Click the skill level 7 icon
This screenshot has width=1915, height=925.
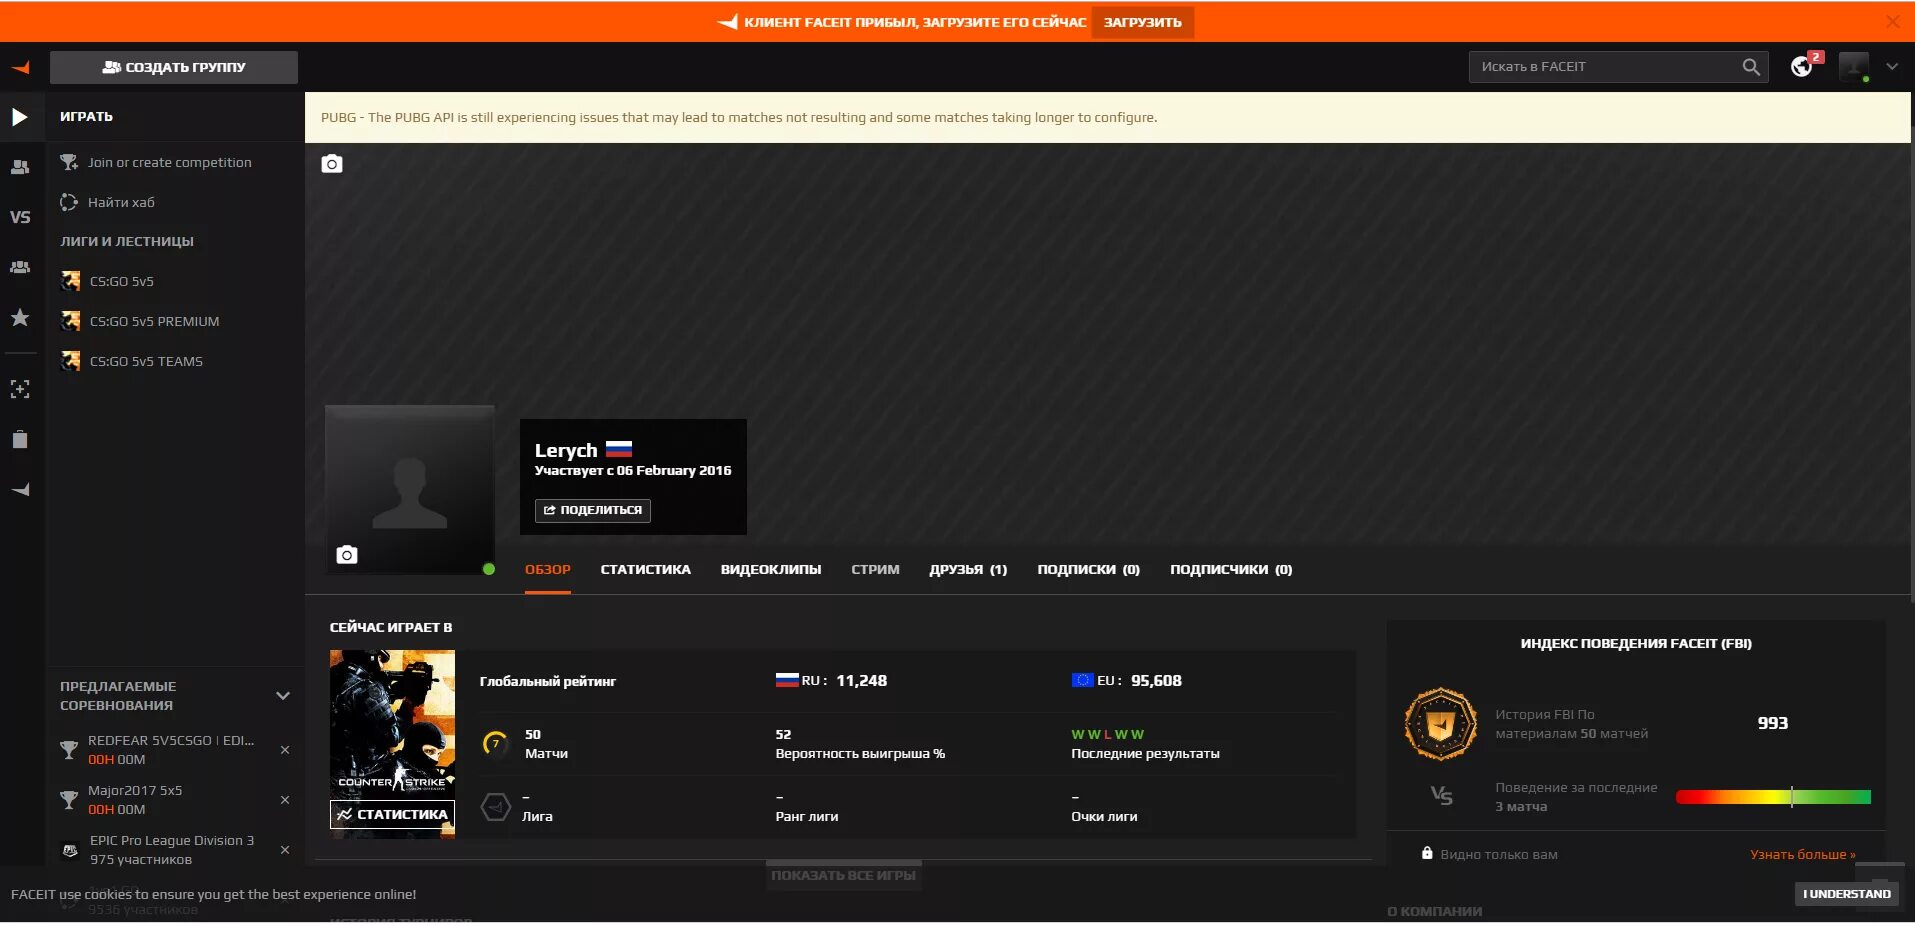pyautogui.click(x=495, y=743)
